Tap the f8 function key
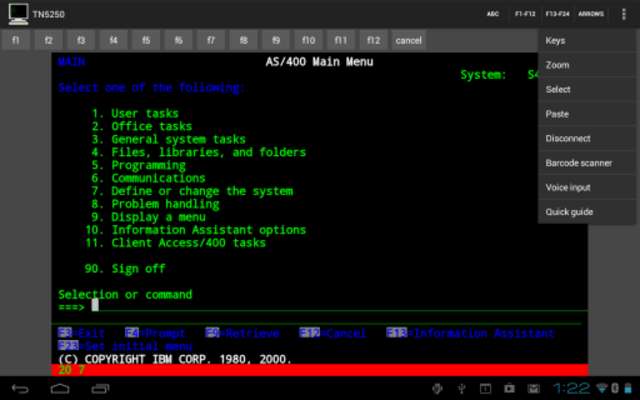 243,40
